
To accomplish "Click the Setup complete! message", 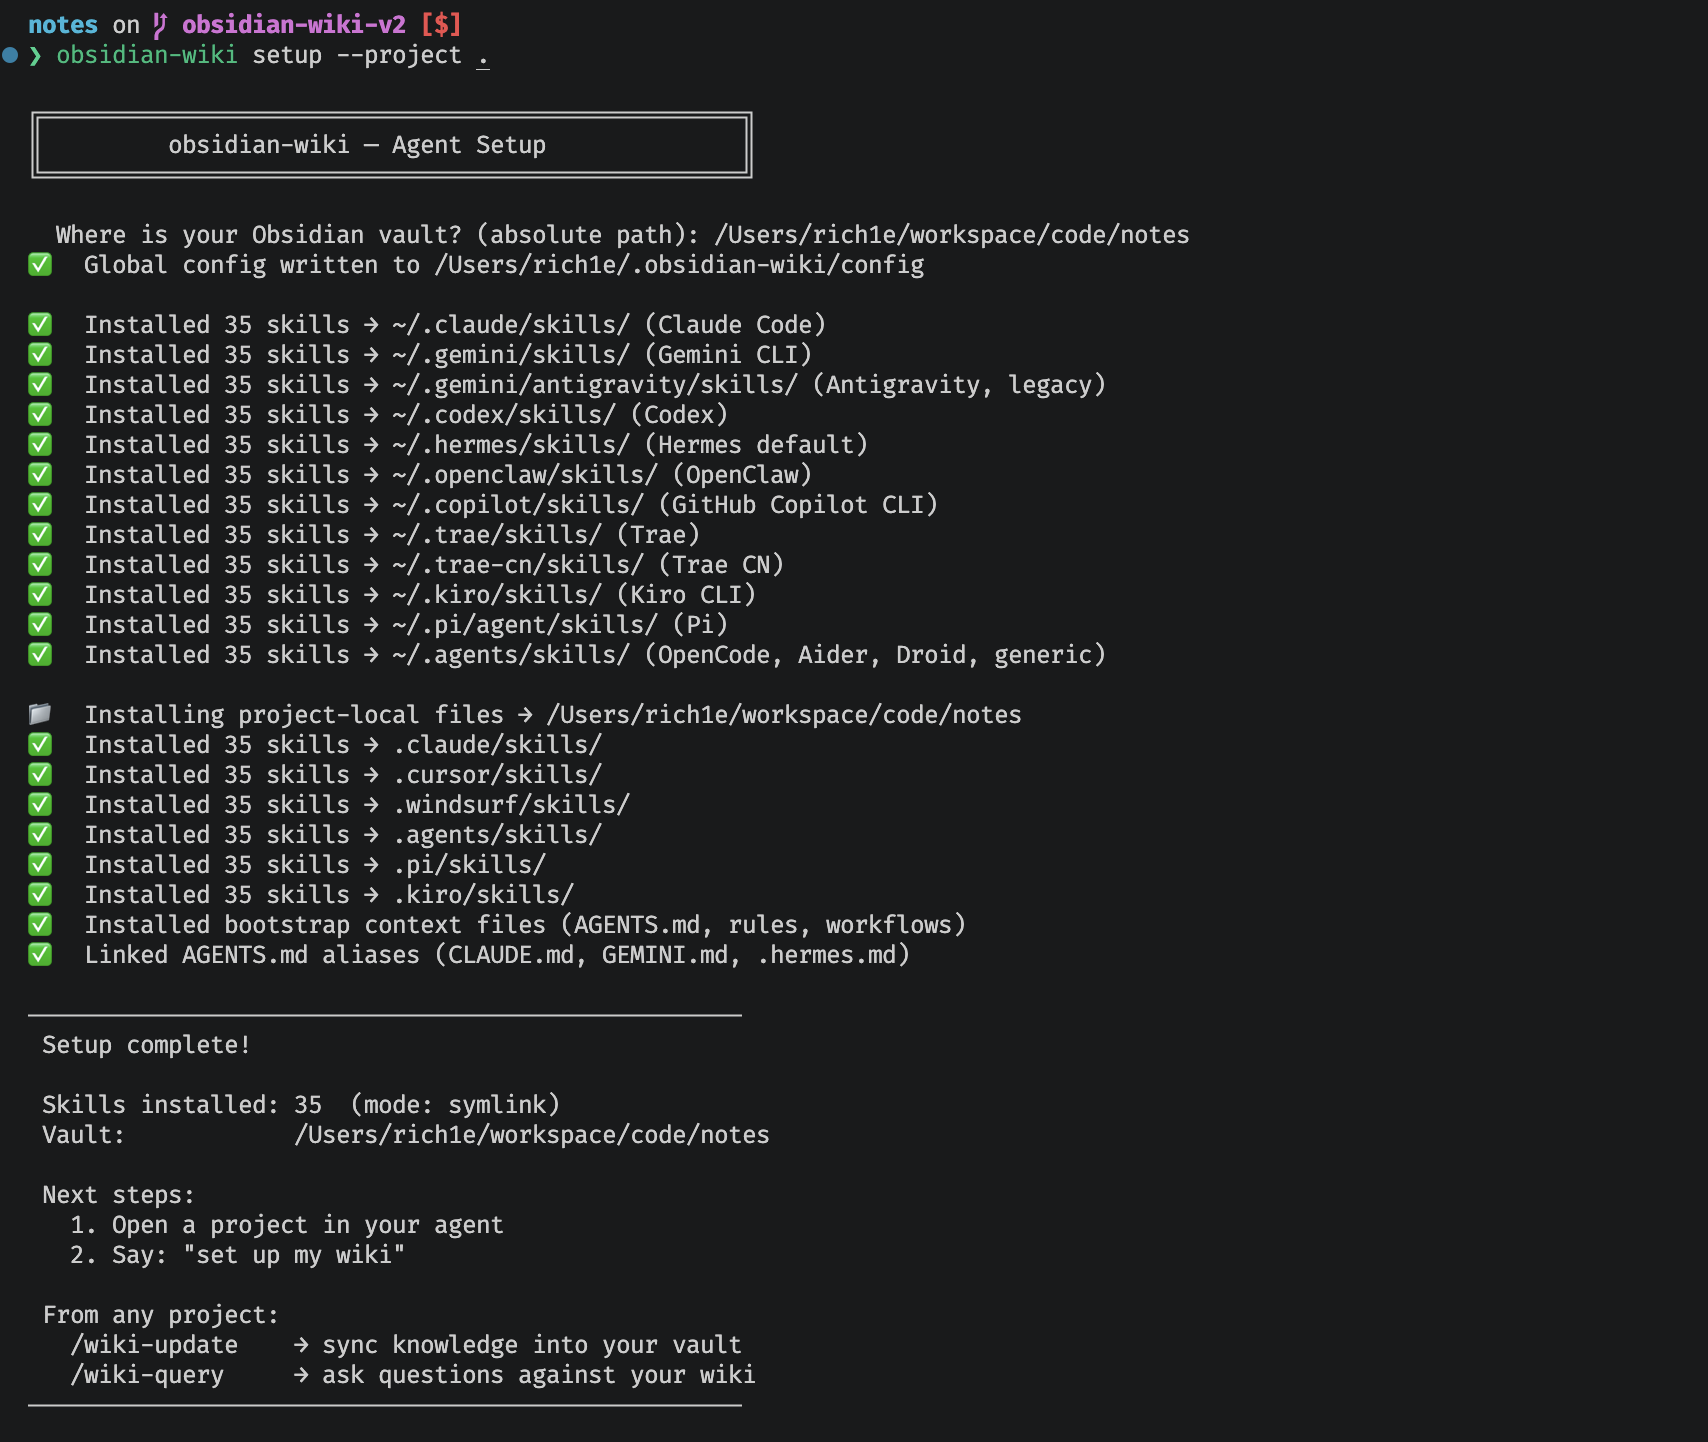I will [146, 1045].
